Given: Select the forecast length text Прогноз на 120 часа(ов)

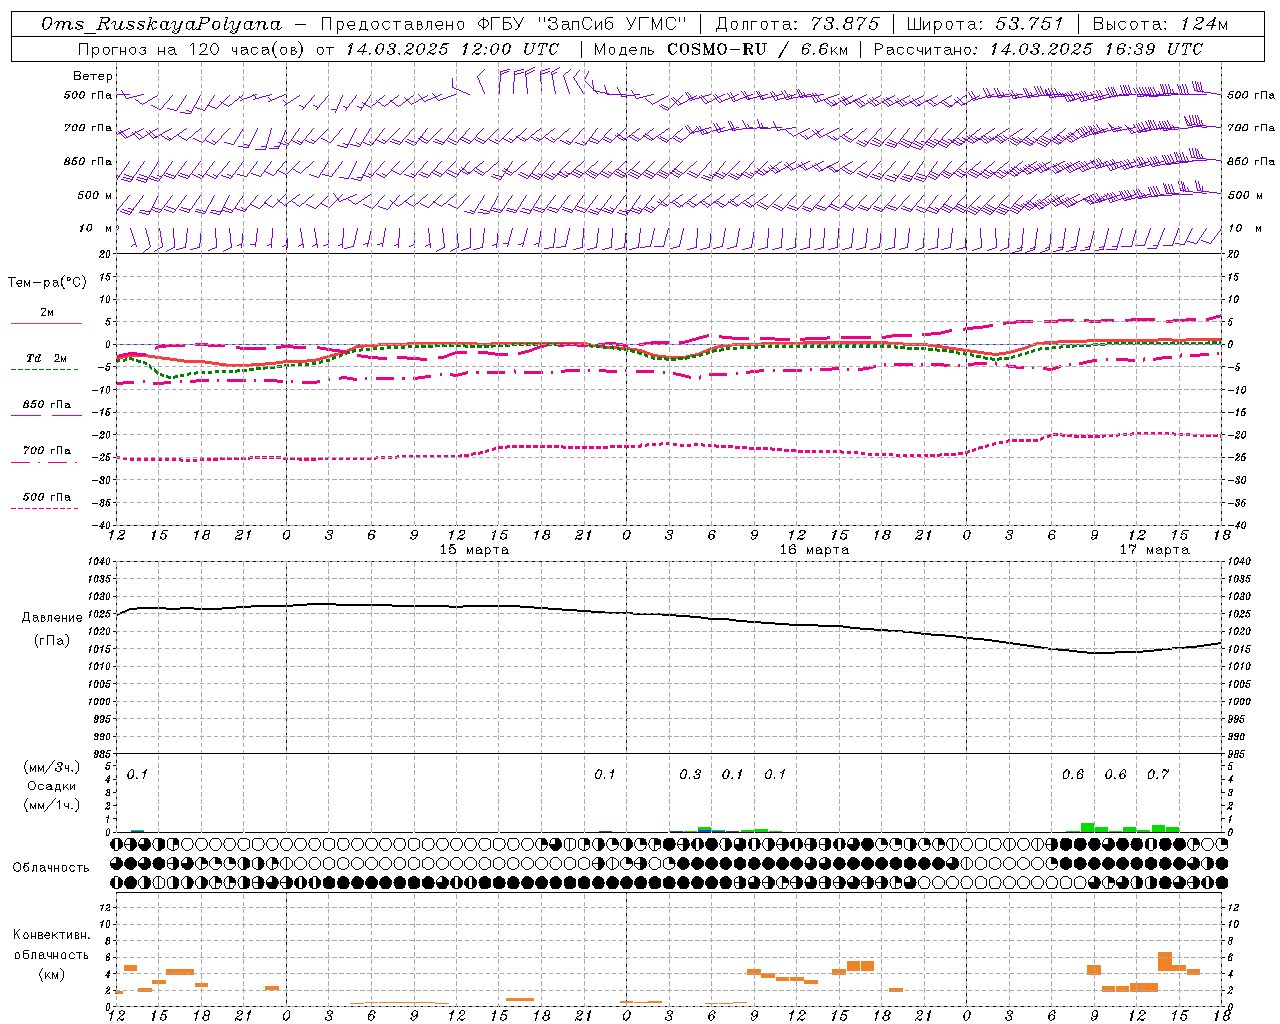Looking at the screenshot, I should point(192,49).
